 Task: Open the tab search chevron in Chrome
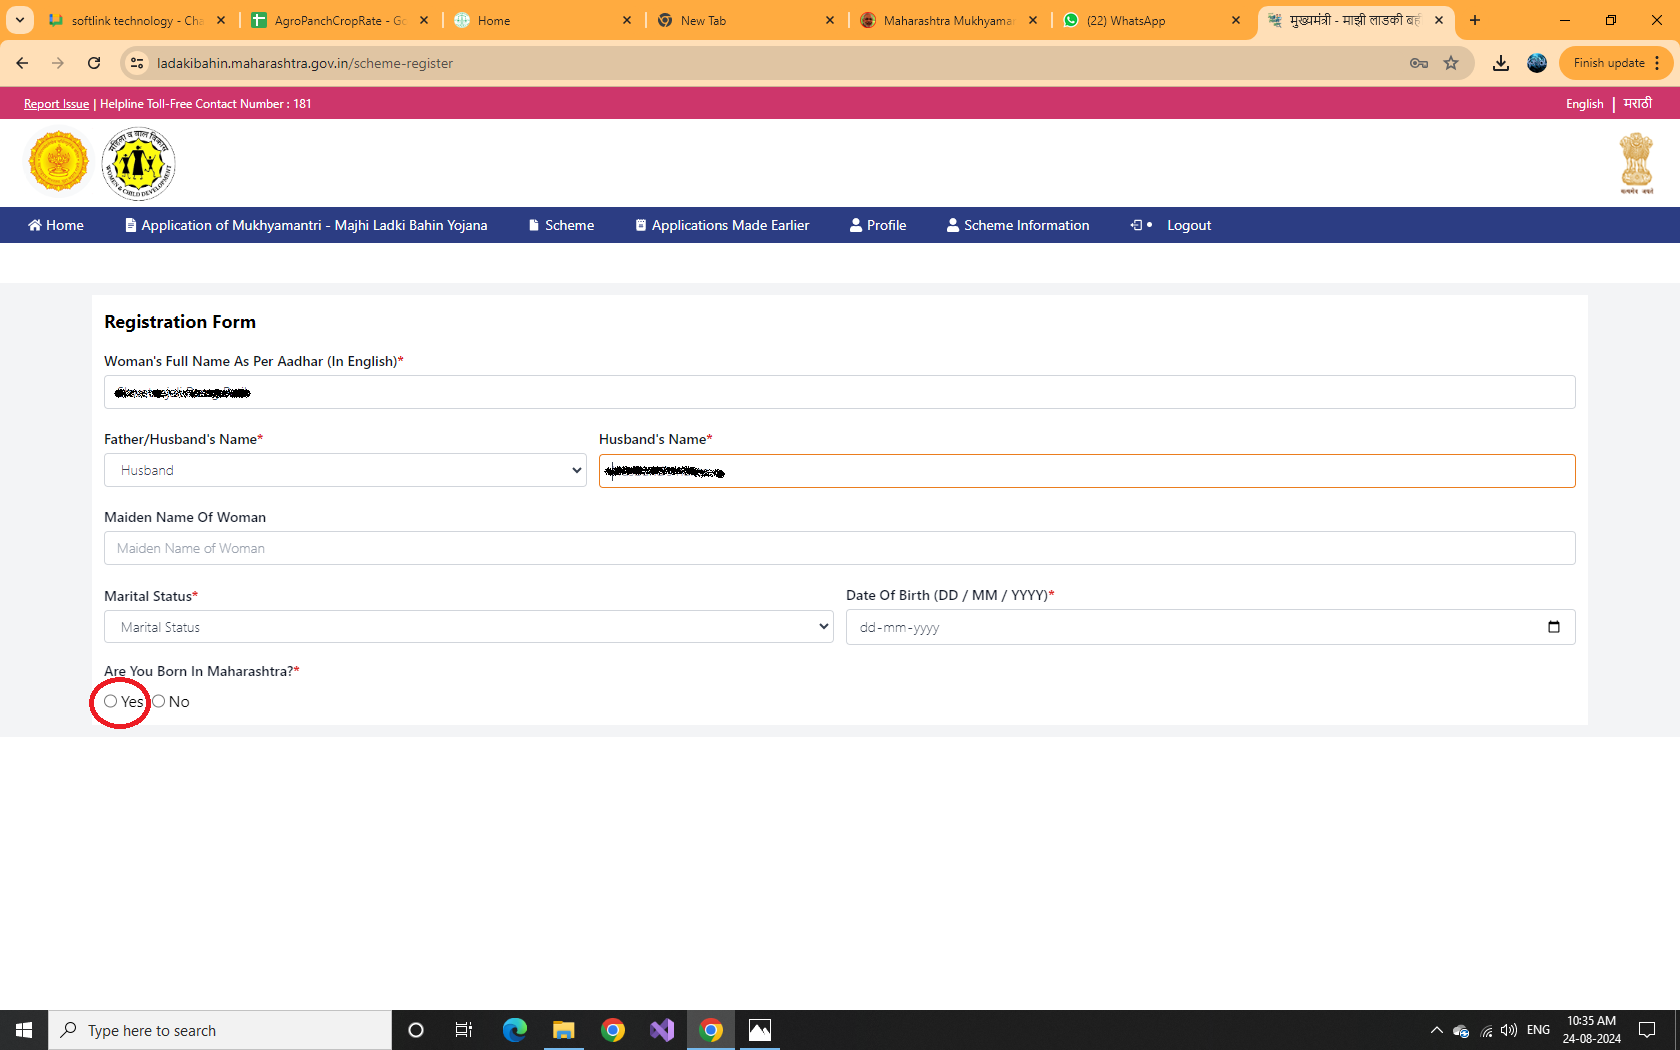(19, 20)
